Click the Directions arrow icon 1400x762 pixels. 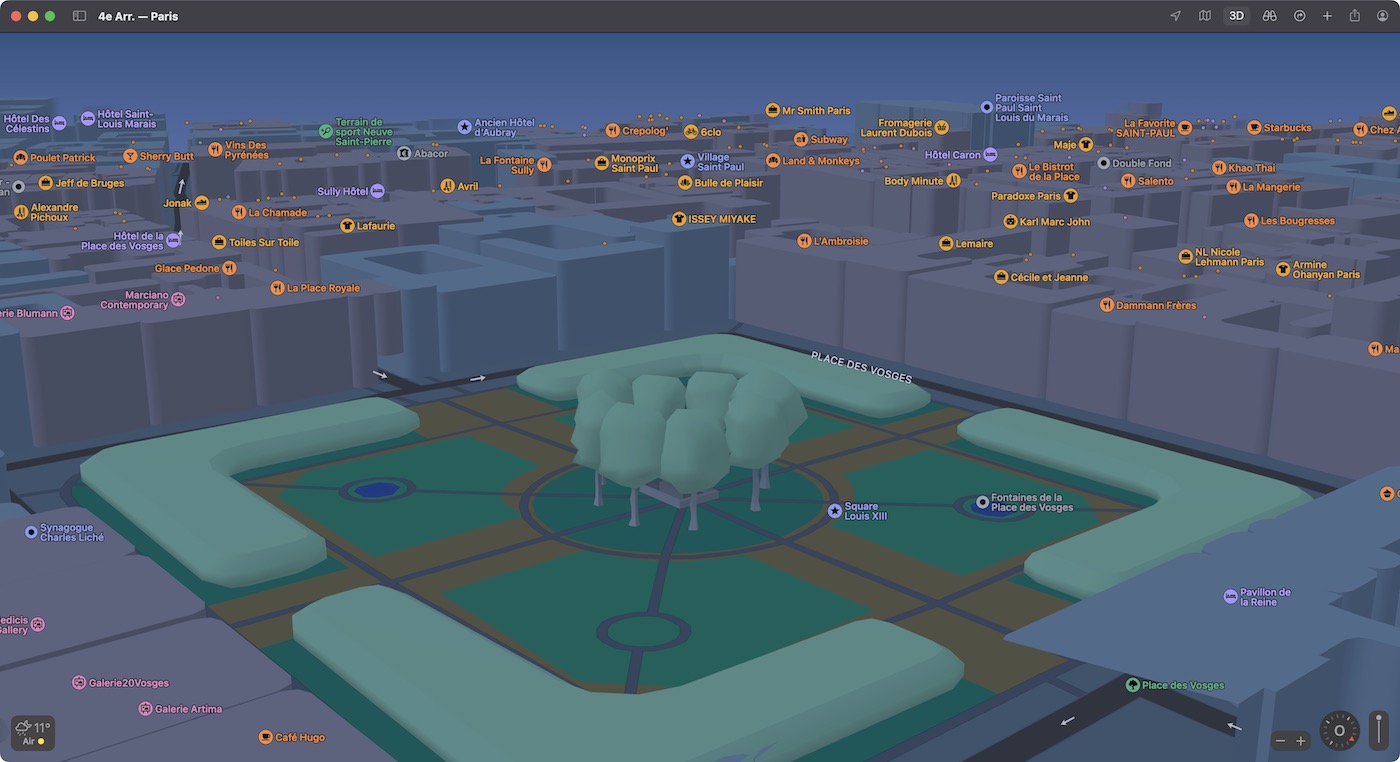[x=1299, y=16]
